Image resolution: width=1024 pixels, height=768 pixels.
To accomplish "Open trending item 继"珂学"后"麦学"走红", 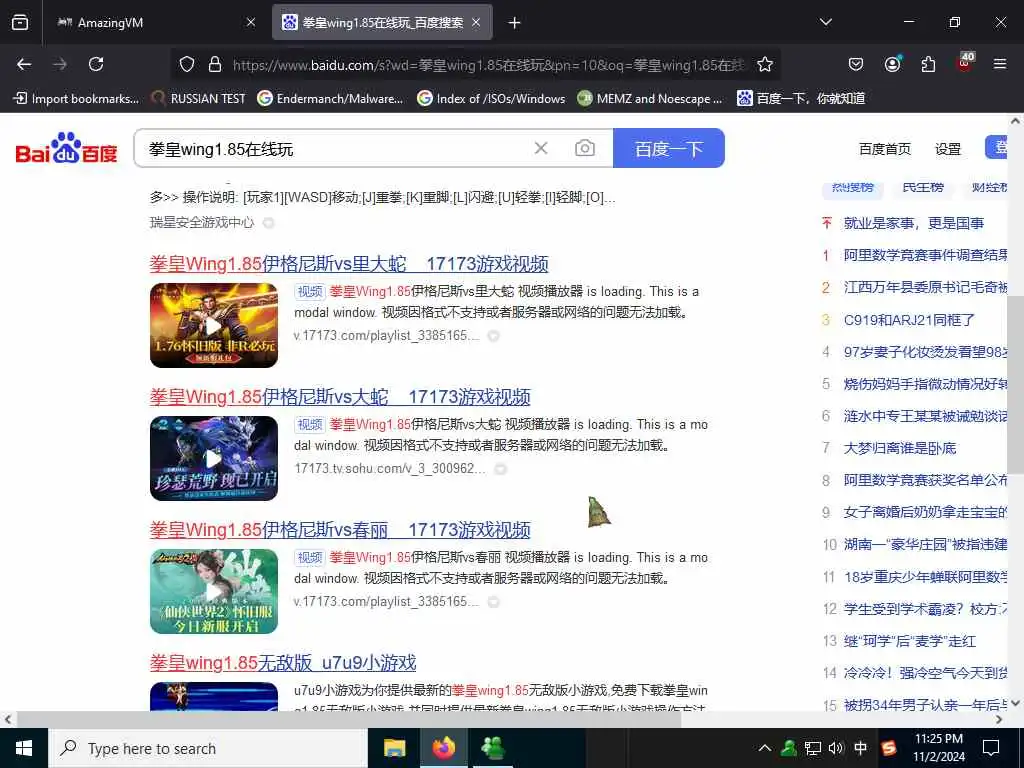I will coord(910,641).
